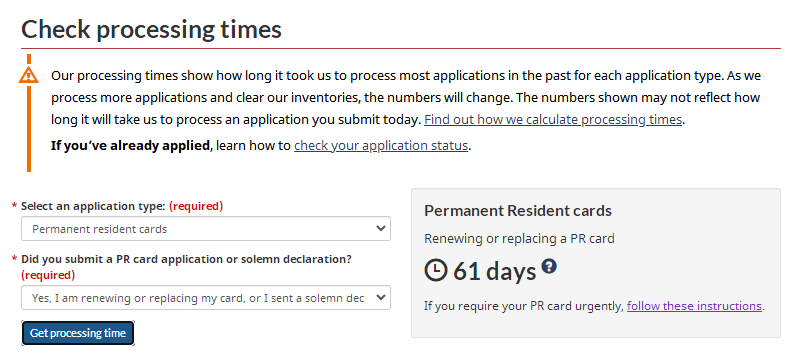Click the Get processing time button
785x362 pixels.
[x=78, y=333]
